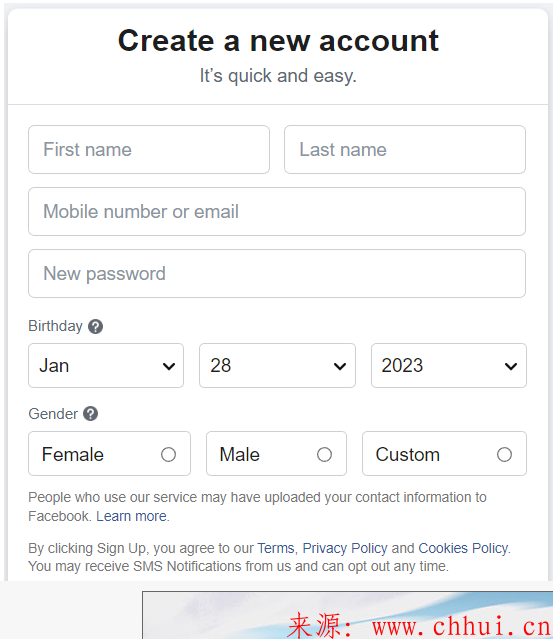Select the Custom gender radio button
Image resolution: width=553 pixels, height=639 pixels.
pyautogui.click(x=504, y=454)
